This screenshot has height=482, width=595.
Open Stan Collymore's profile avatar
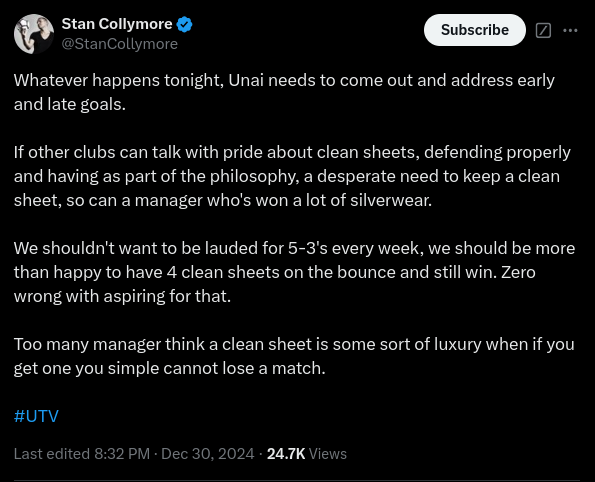coord(34,34)
